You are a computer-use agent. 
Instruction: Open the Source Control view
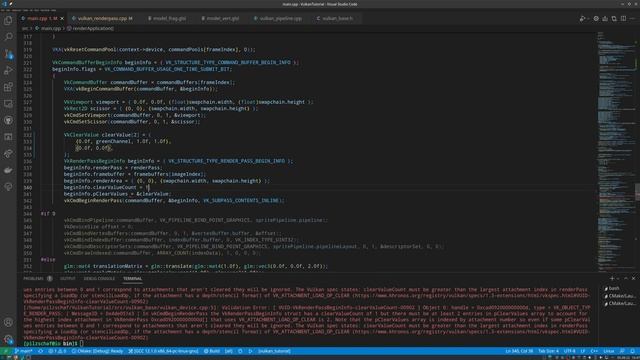tap(8, 54)
